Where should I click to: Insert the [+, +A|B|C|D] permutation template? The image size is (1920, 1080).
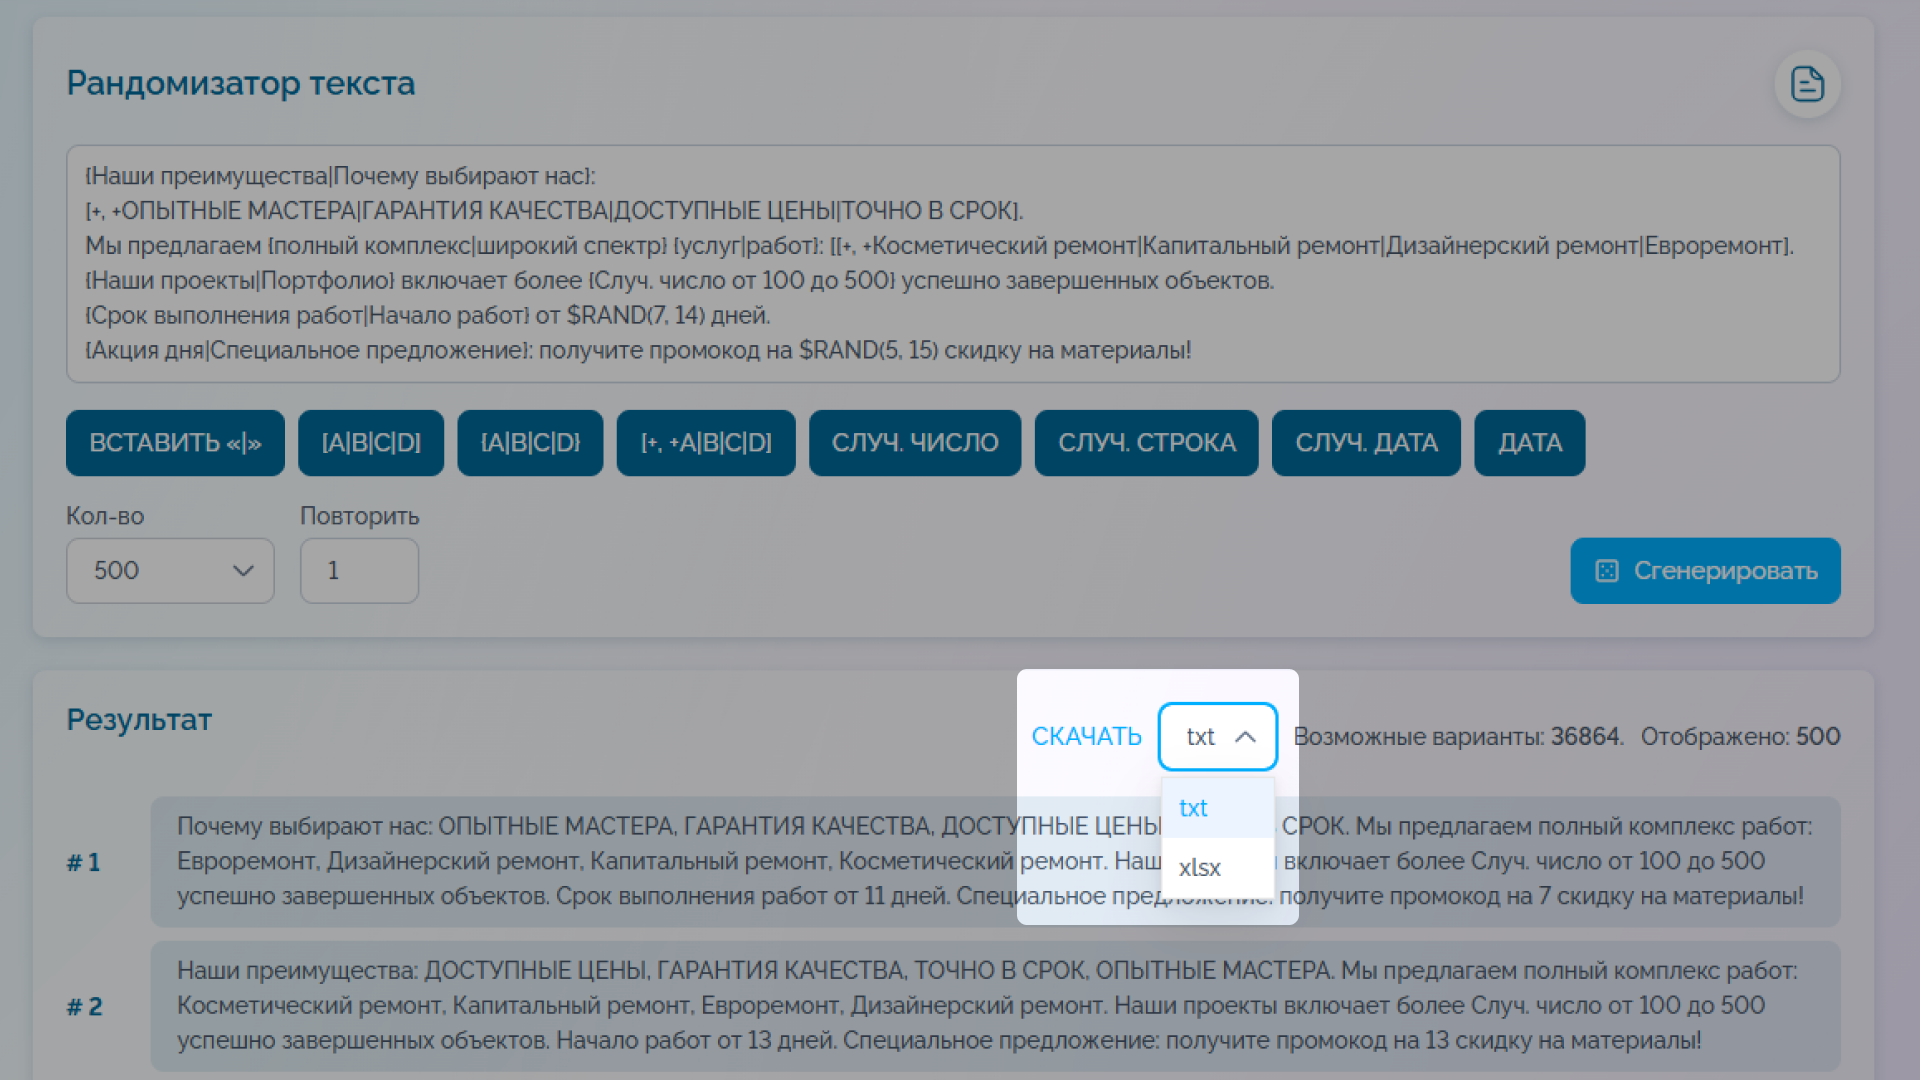pos(706,443)
